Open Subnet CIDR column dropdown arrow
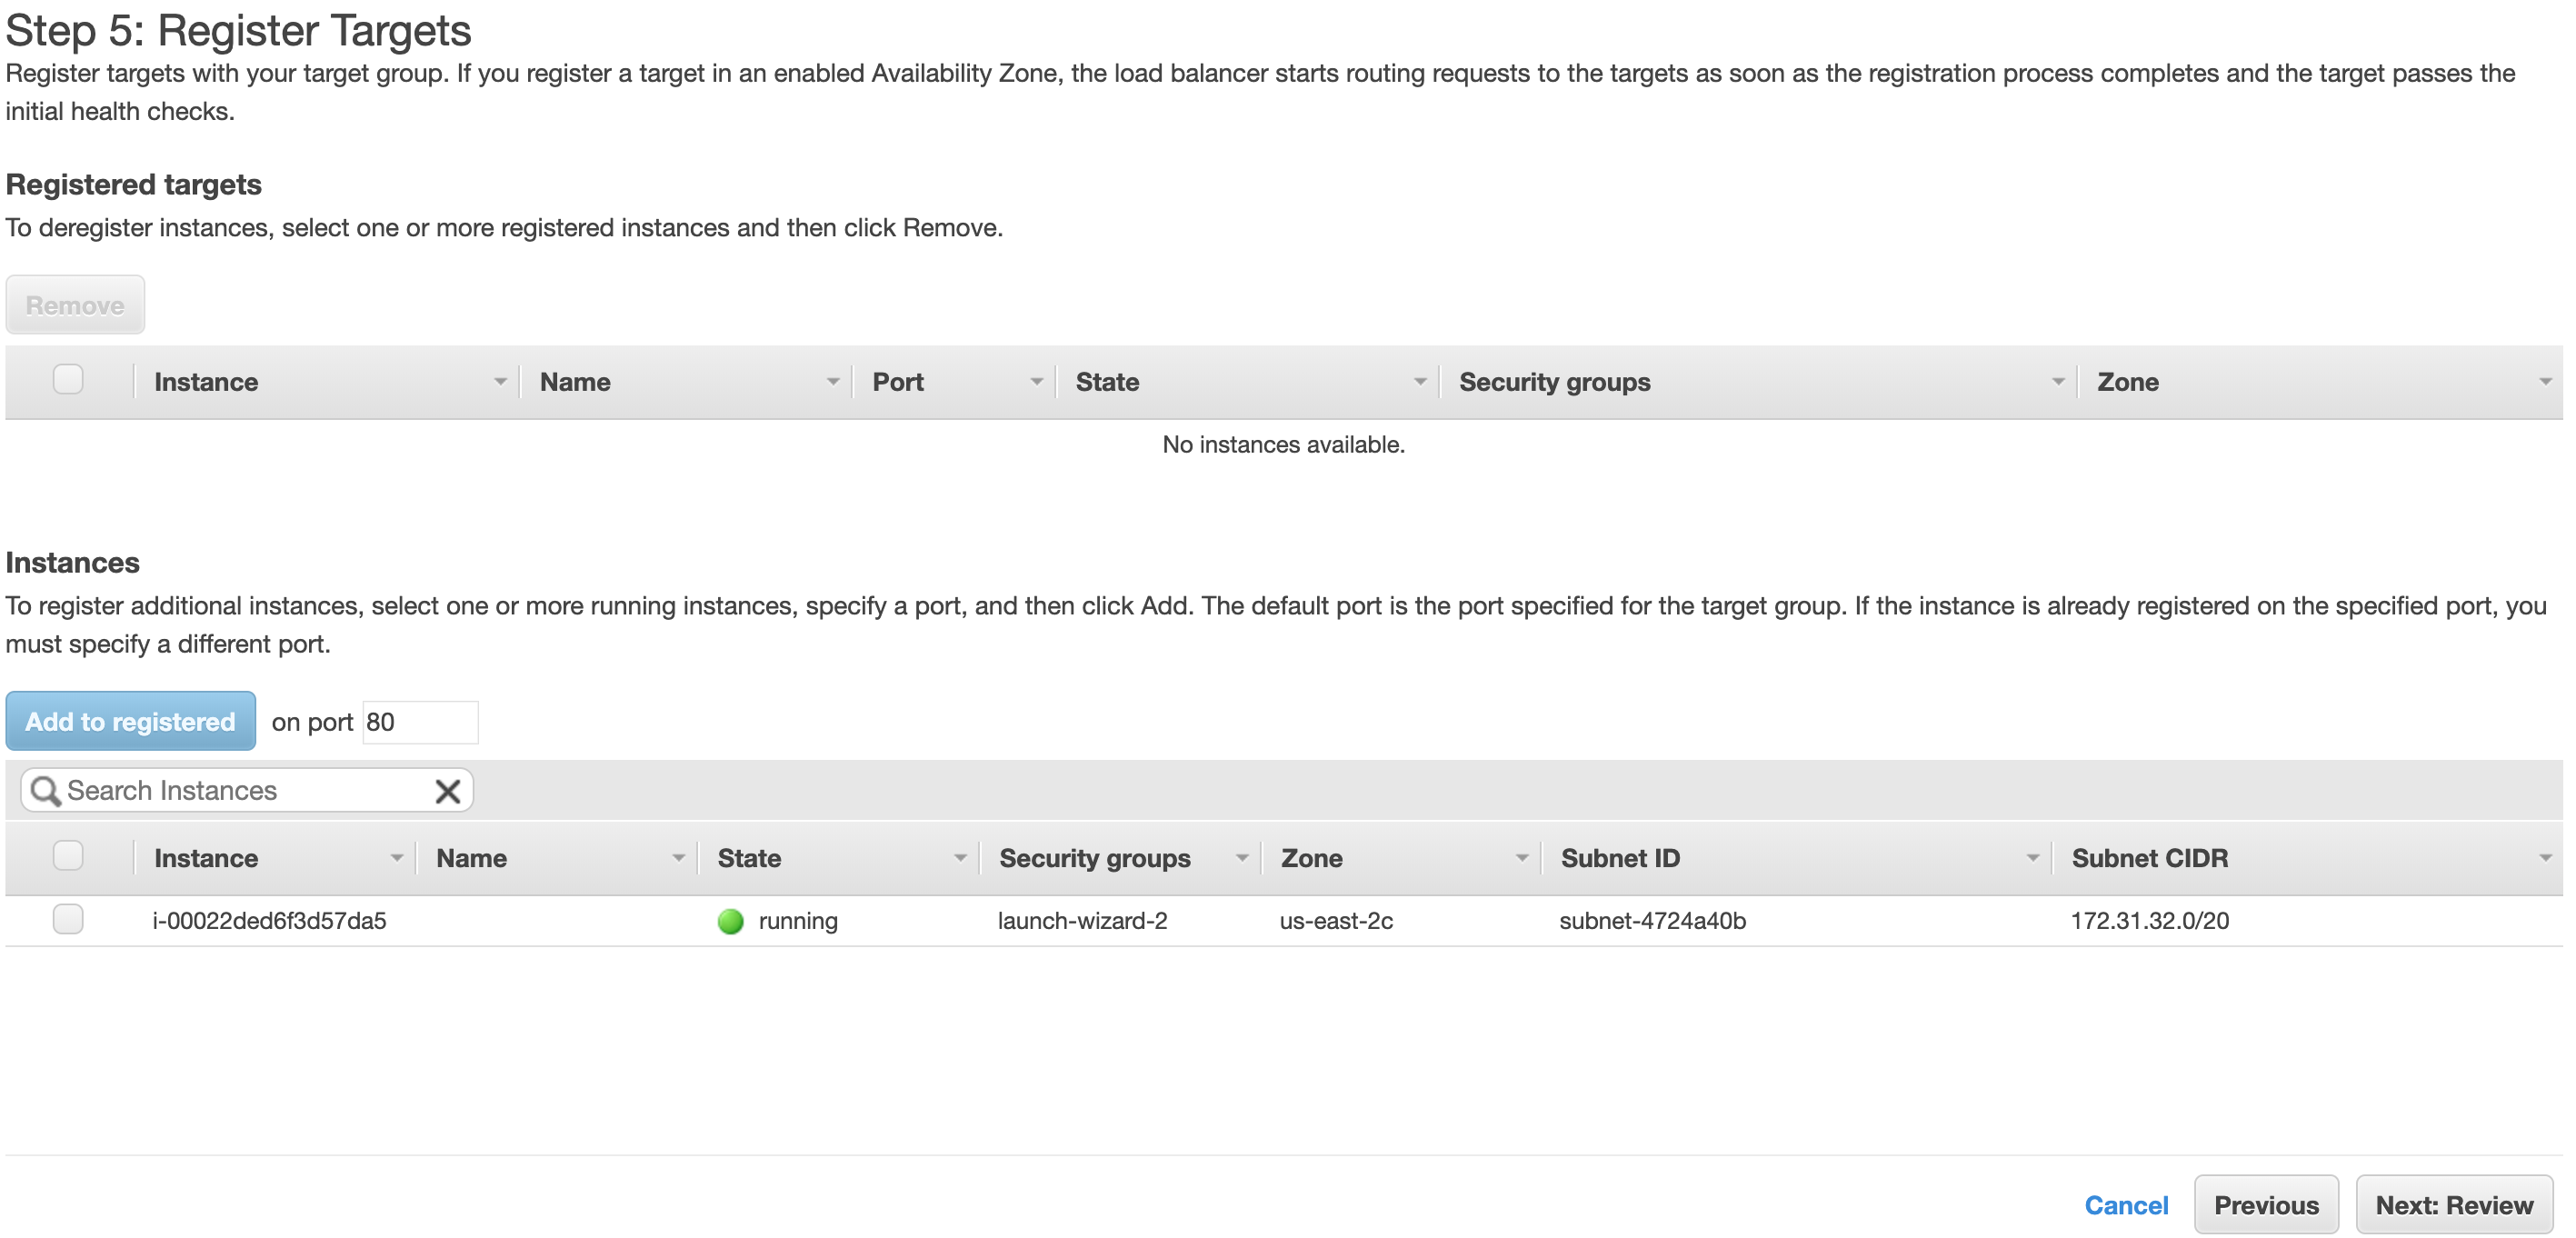The image size is (2576, 1238). [x=2545, y=858]
